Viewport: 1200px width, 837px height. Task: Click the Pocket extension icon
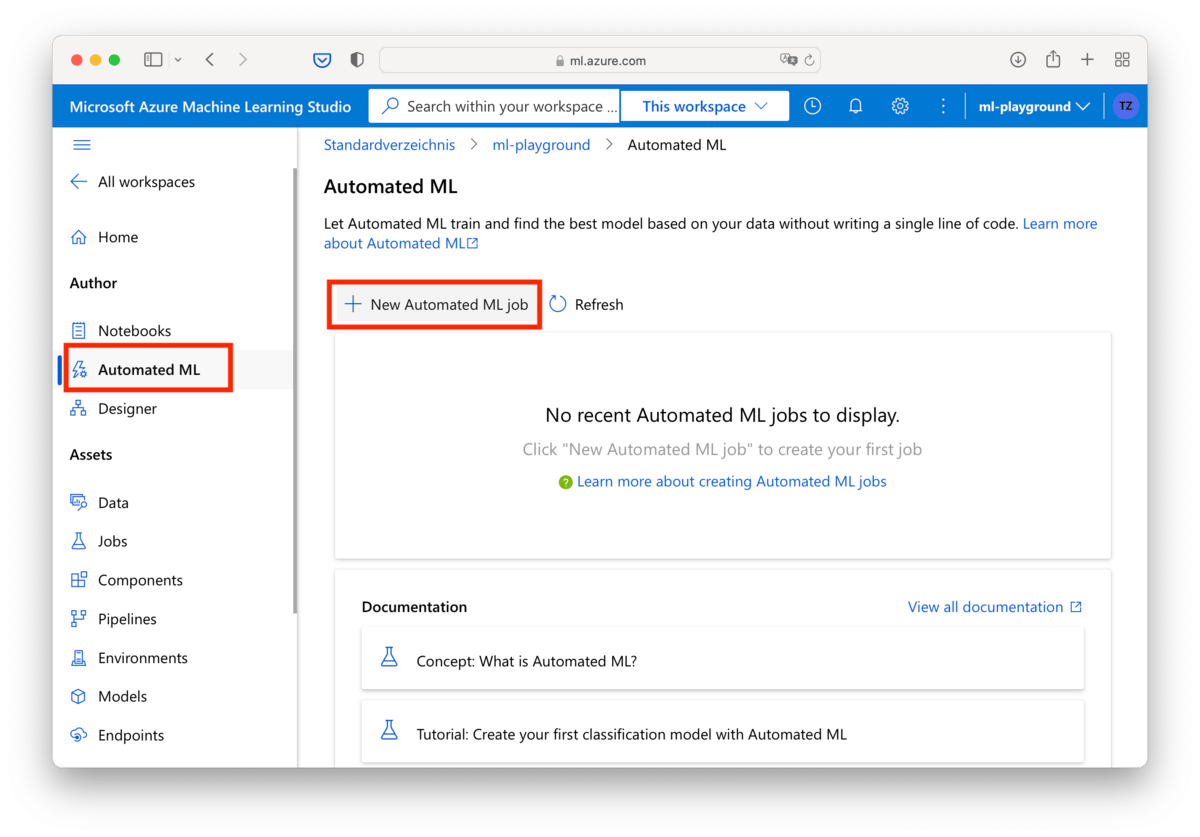pyautogui.click(x=322, y=60)
